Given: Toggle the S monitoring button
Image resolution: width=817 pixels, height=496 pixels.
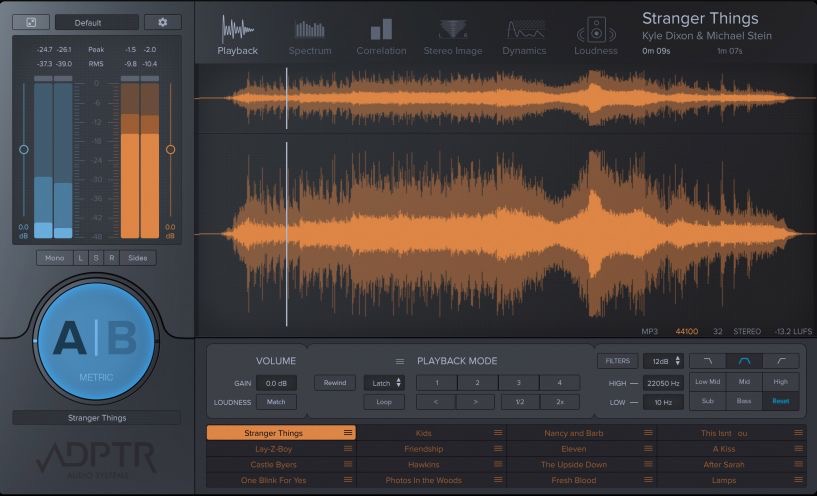Looking at the screenshot, I should [96, 258].
